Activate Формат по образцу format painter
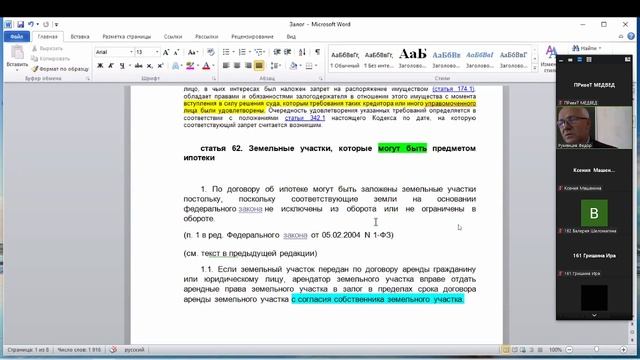This screenshot has width=640, height=360. [60, 69]
